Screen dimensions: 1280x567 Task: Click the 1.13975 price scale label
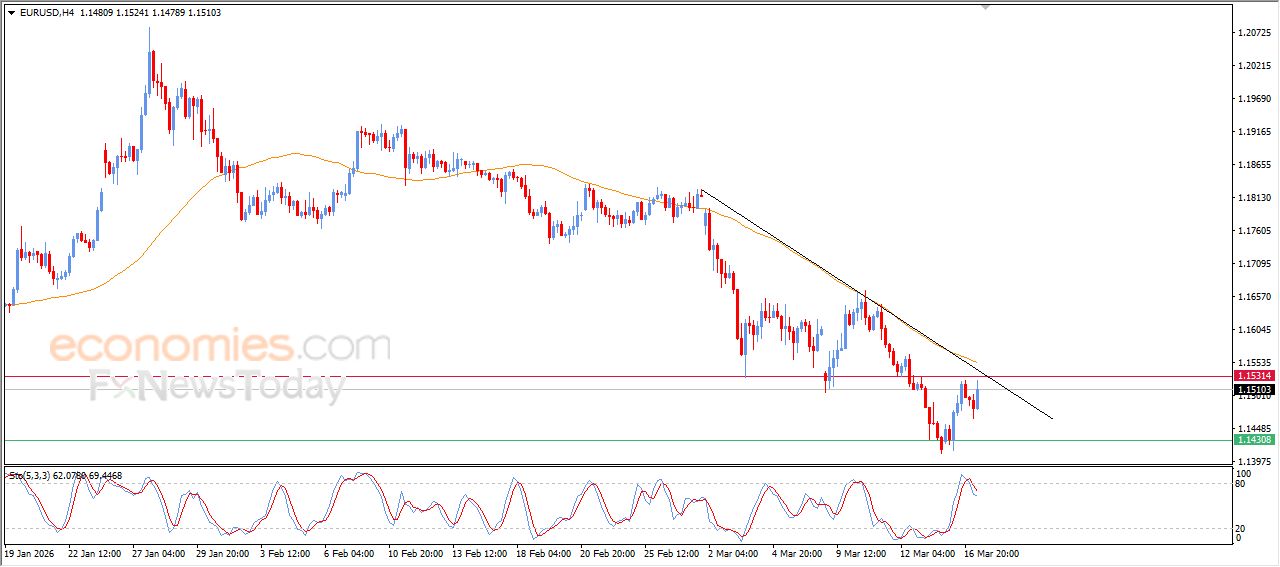1253,461
